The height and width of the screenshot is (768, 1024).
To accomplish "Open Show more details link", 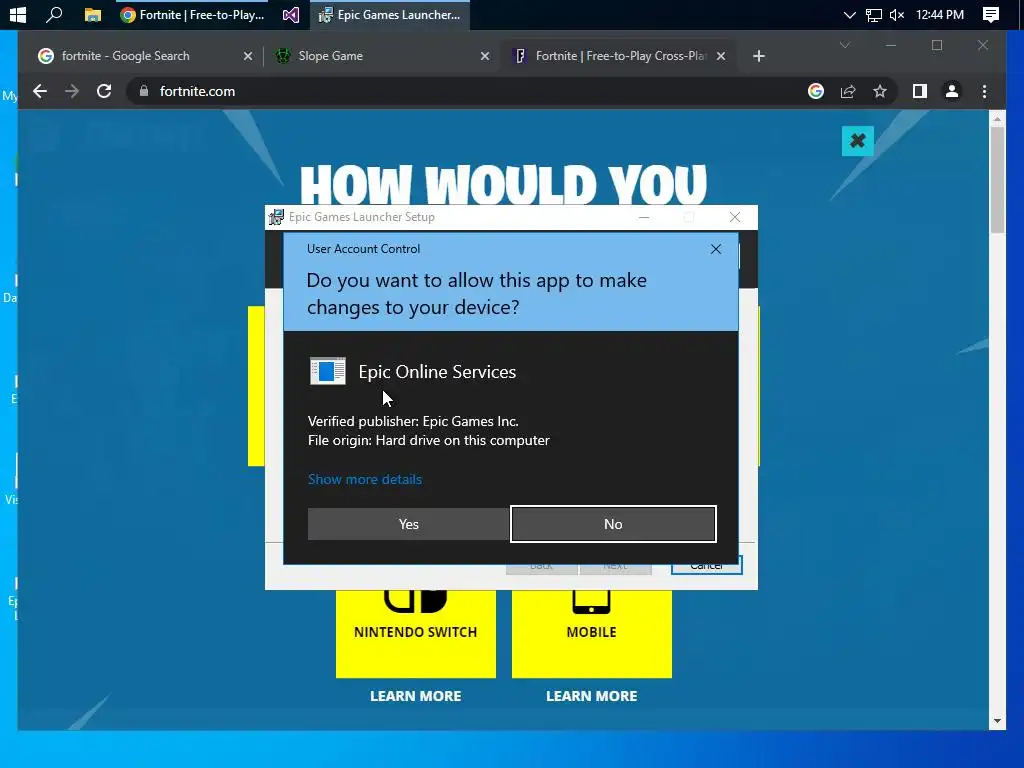I will coord(364,479).
